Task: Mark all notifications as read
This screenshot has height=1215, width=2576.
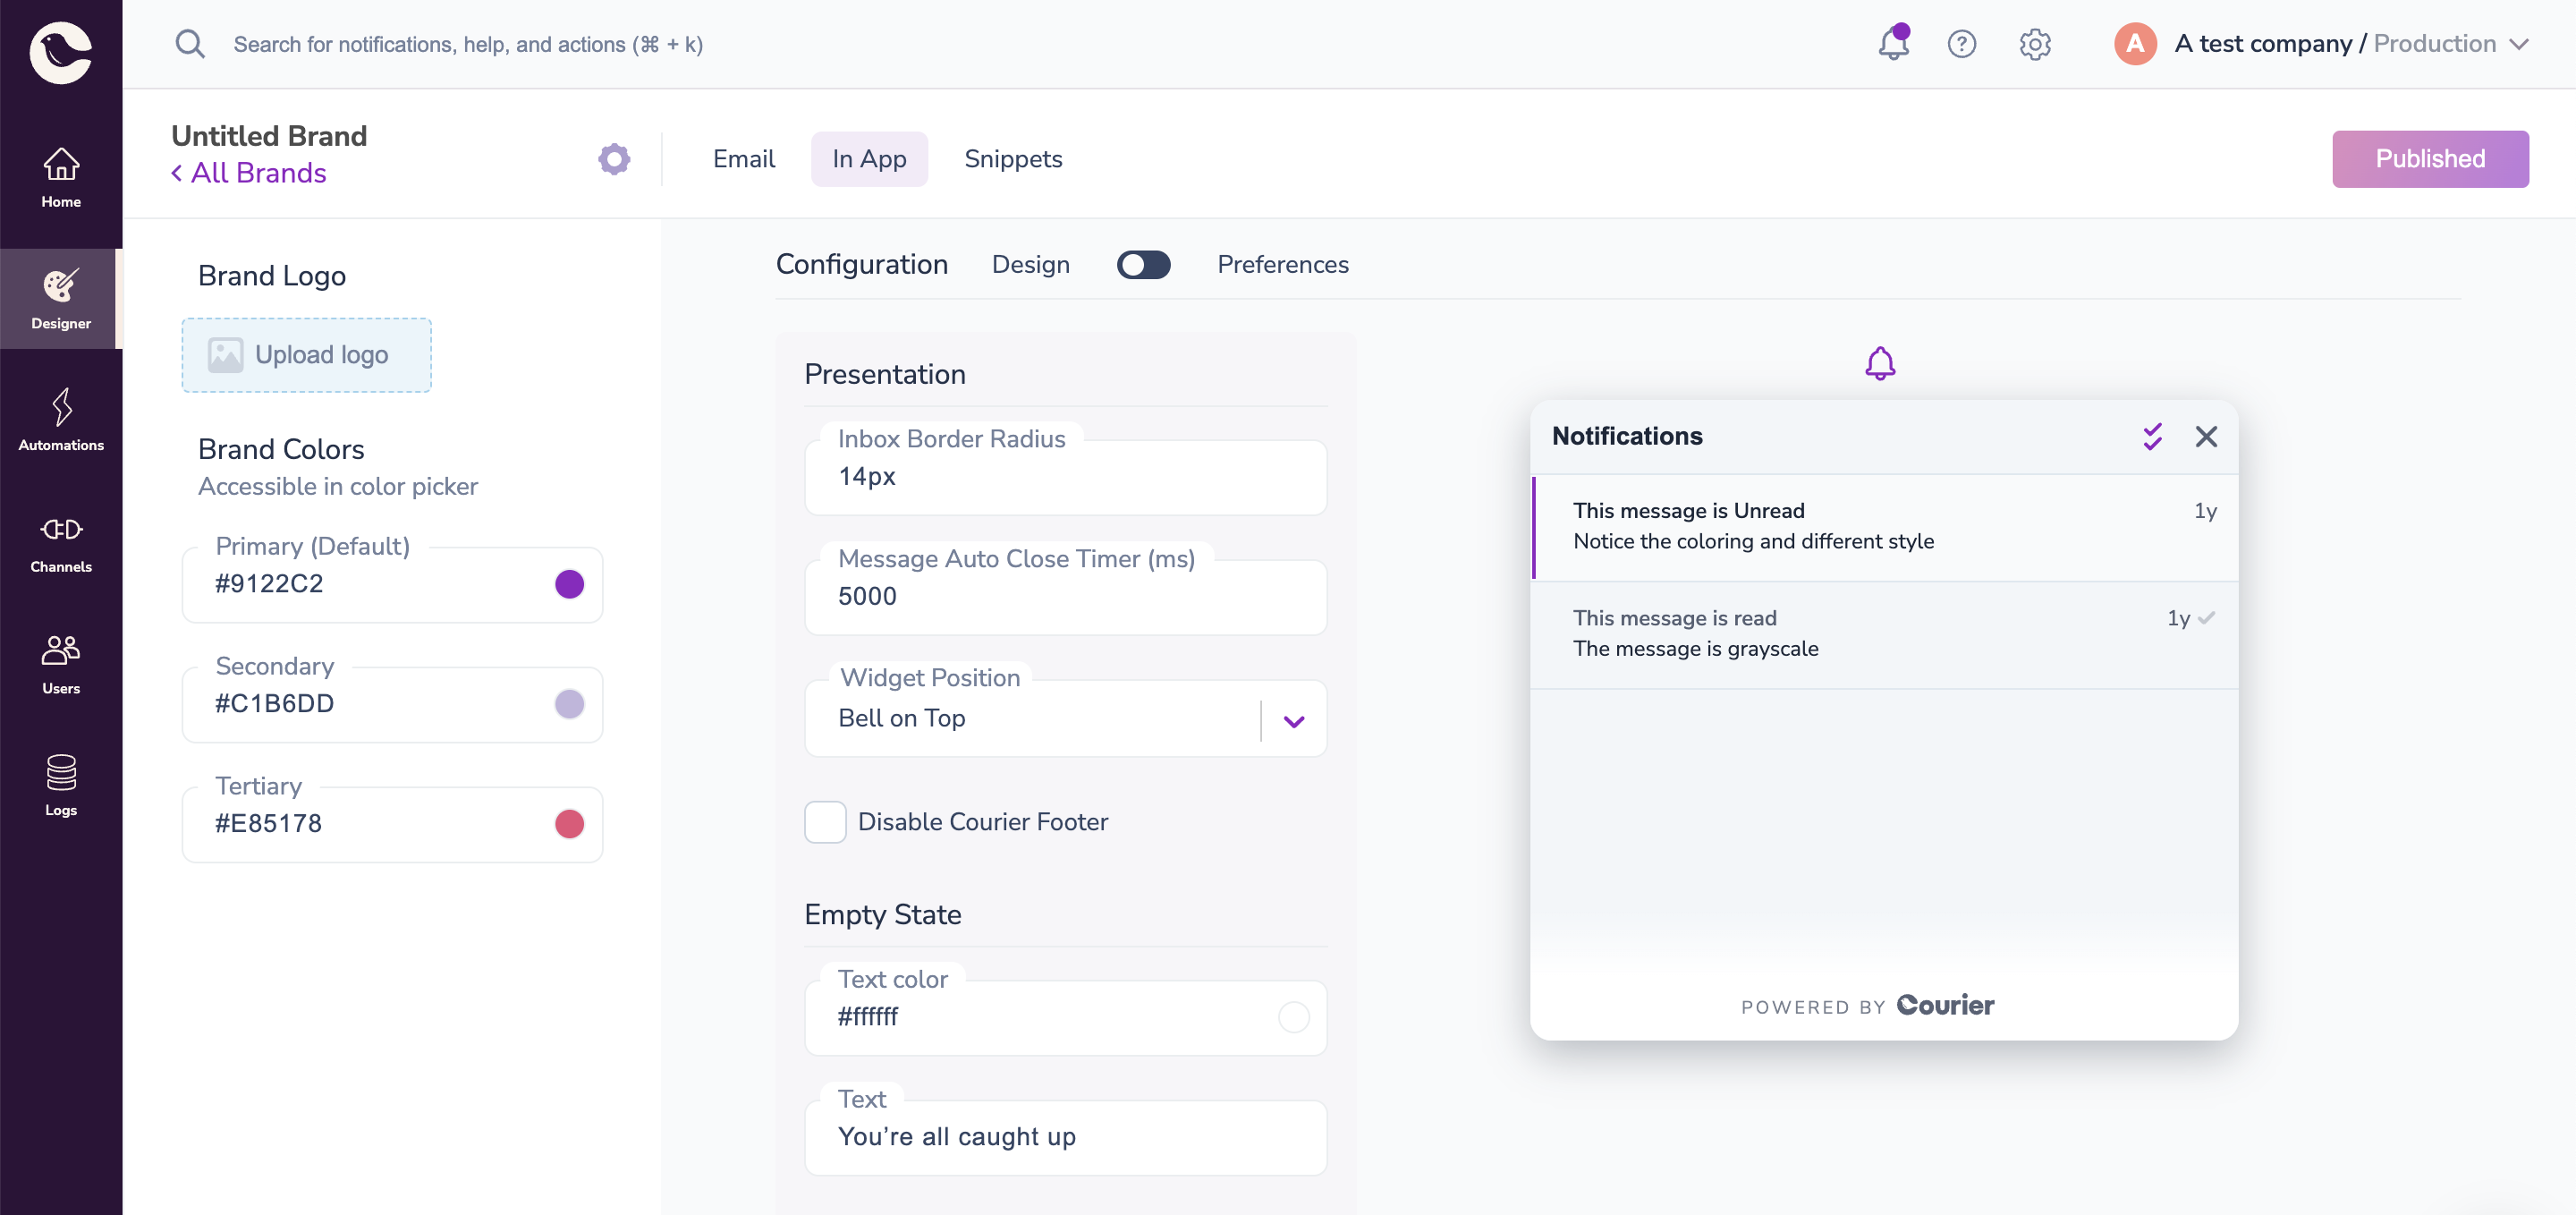Action: (x=2152, y=437)
